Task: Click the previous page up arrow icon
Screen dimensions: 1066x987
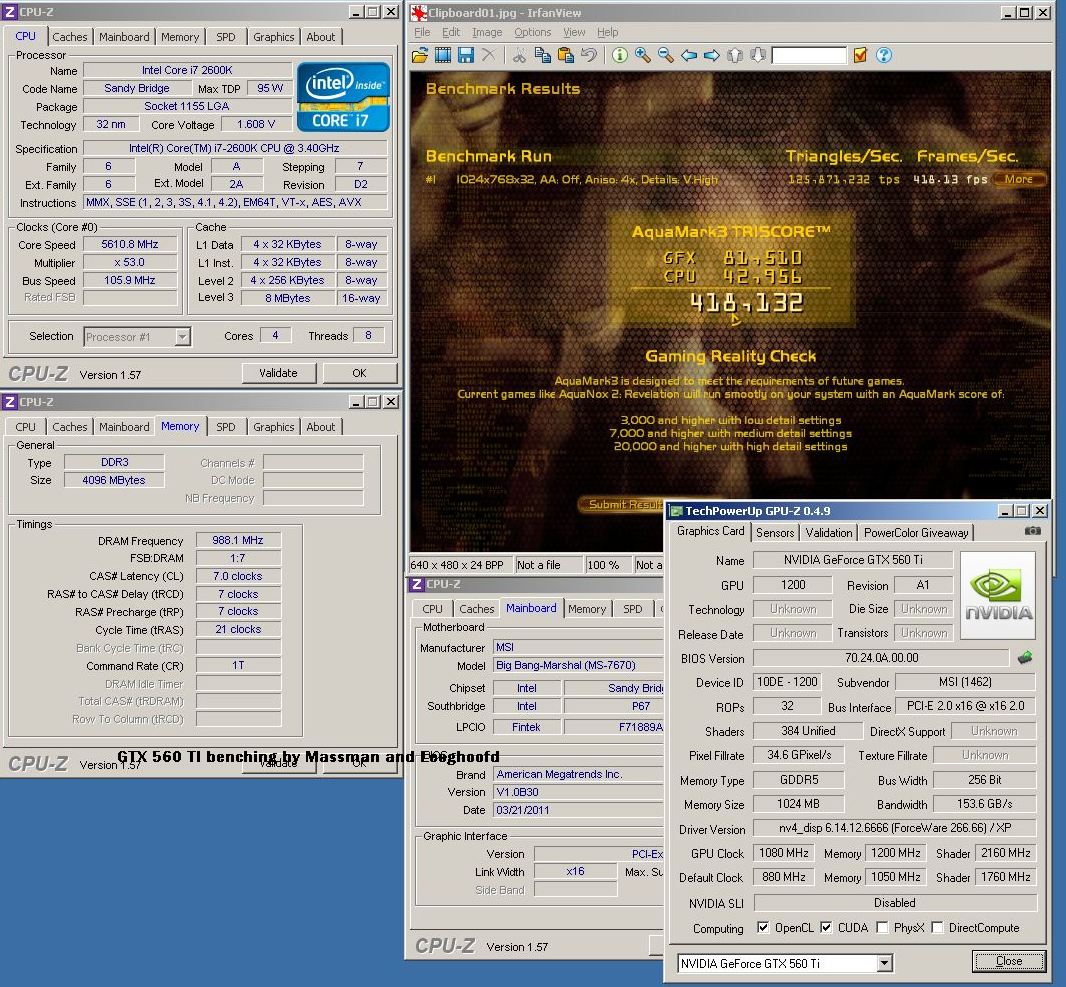Action: pyautogui.click(x=735, y=56)
